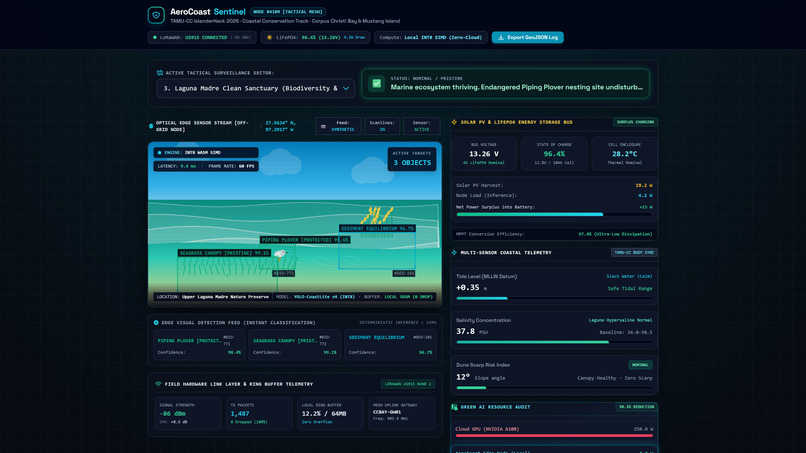Click the SEAGRASS CANOPY [PRISTINE] 99.1% video label

click(224, 253)
